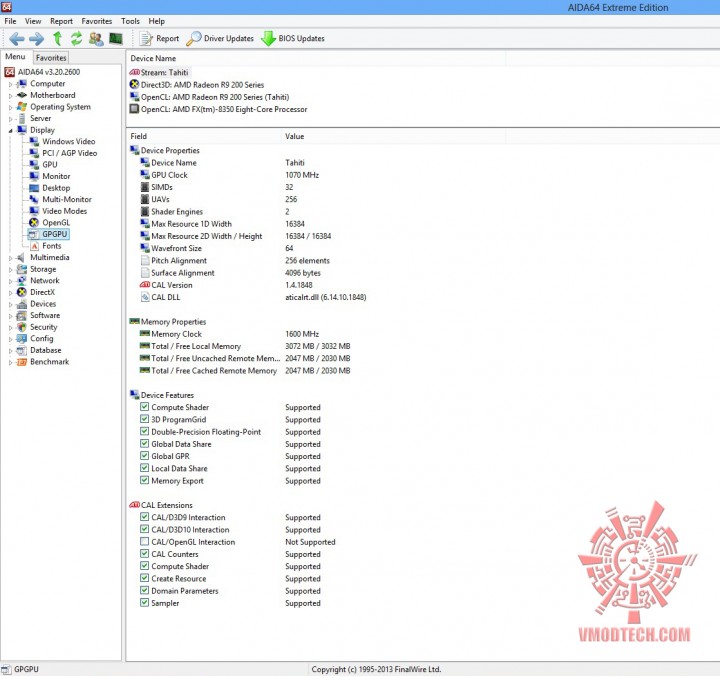
Task: Click the Device Name column header
Action: pos(316,58)
